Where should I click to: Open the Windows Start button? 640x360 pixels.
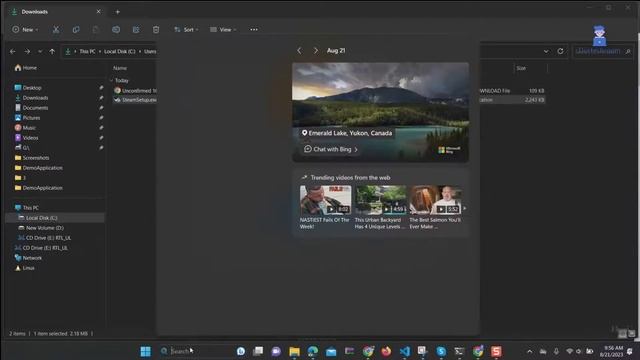coord(145,351)
